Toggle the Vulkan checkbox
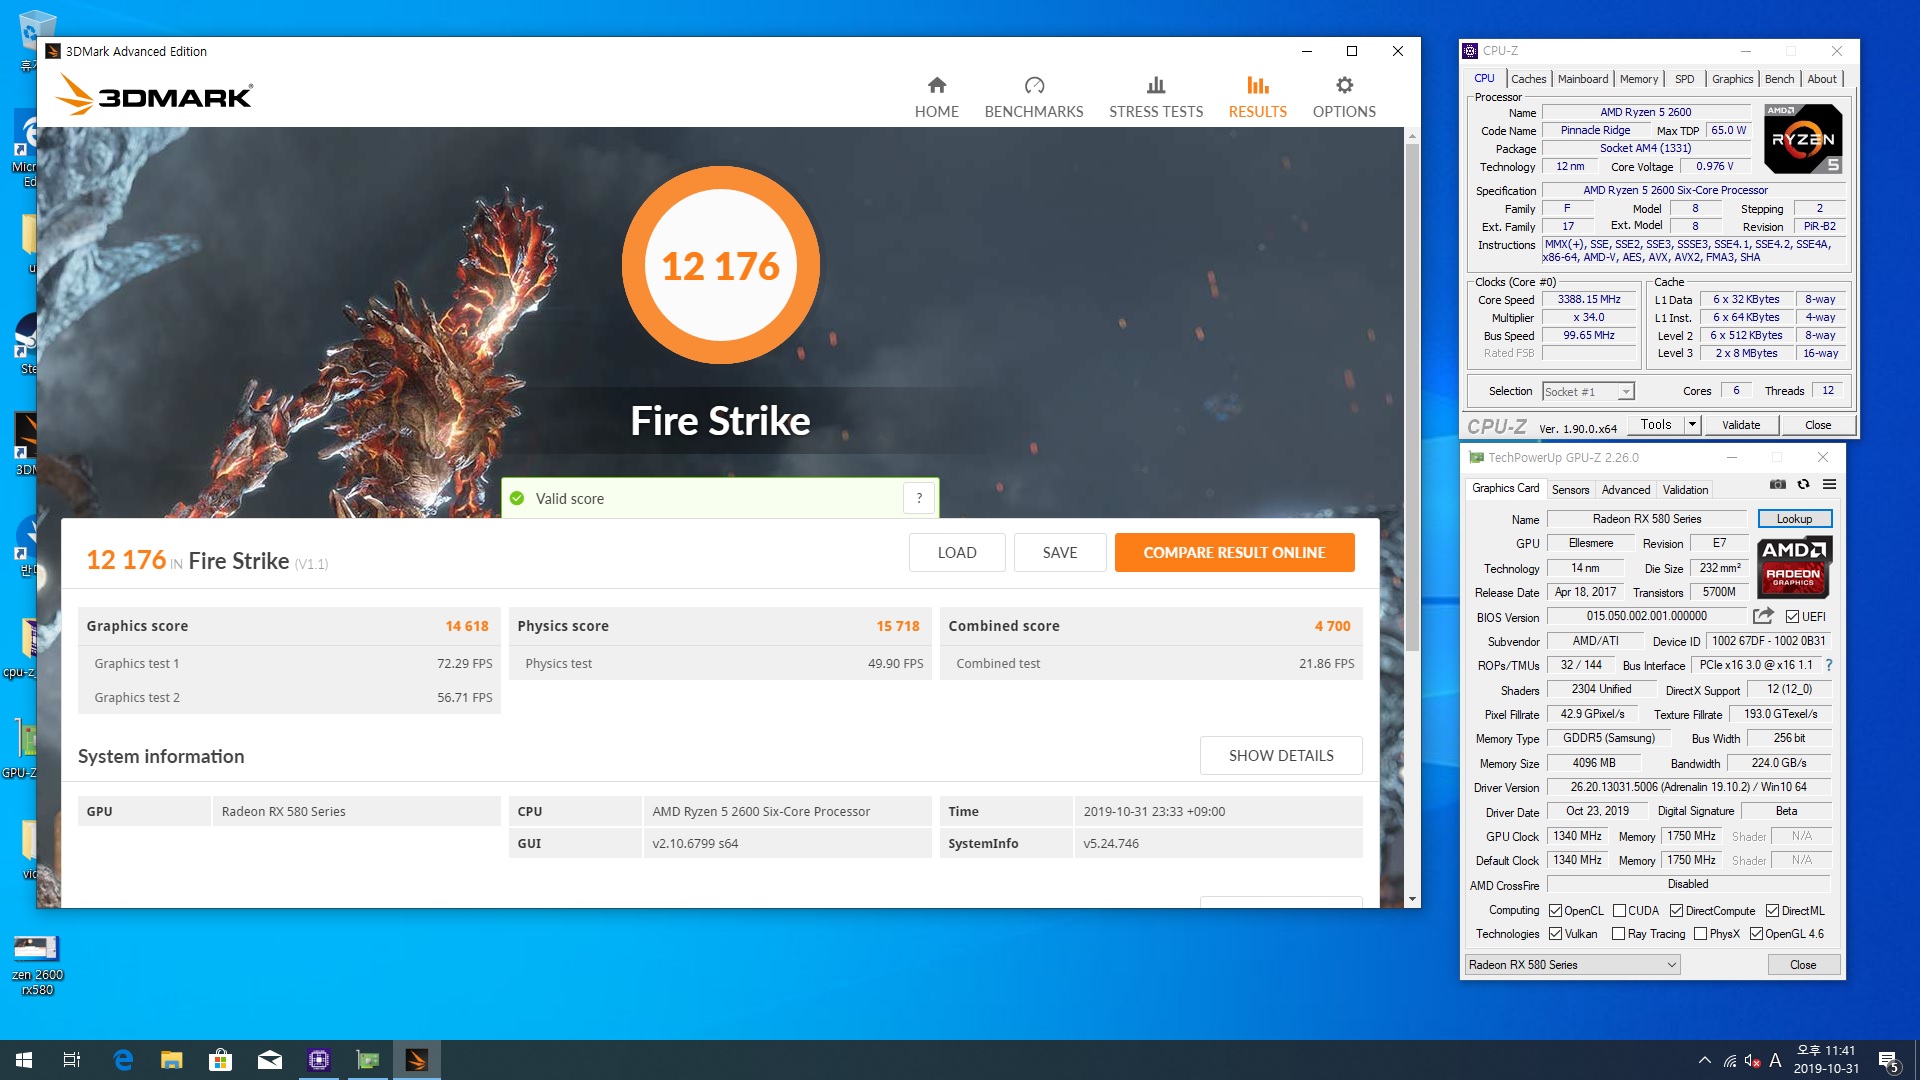This screenshot has width=1920, height=1080. (1555, 934)
